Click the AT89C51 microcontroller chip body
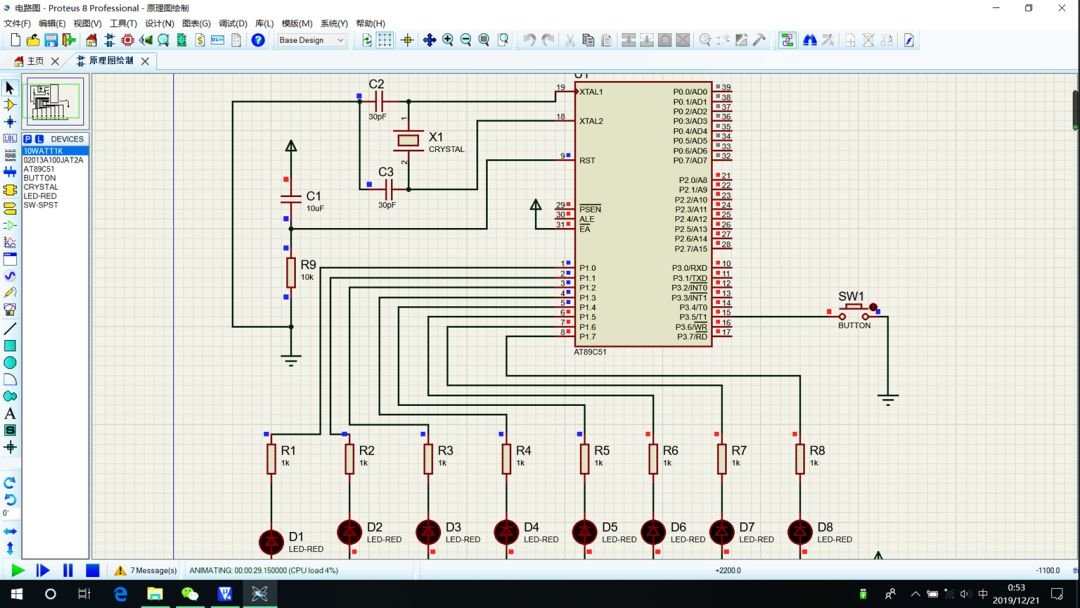 click(x=643, y=214)
